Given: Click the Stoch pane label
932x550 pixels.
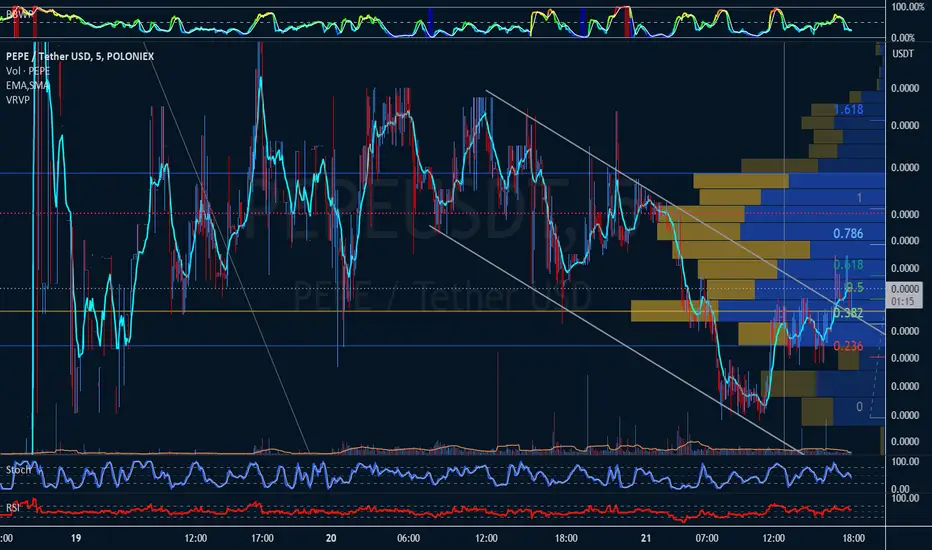Looking at the screenshot, I should [x=18, y=470].
